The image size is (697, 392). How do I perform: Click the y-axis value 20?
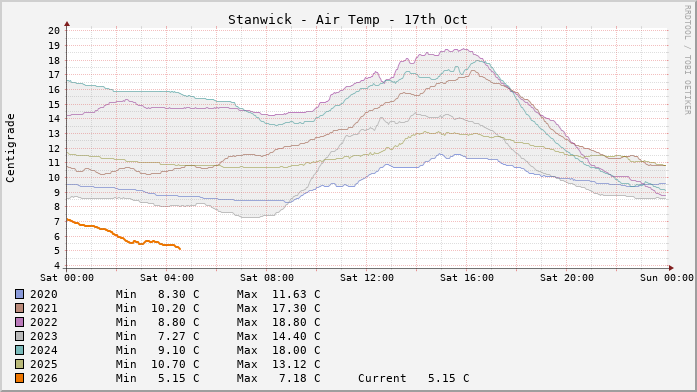coord(54,31)
